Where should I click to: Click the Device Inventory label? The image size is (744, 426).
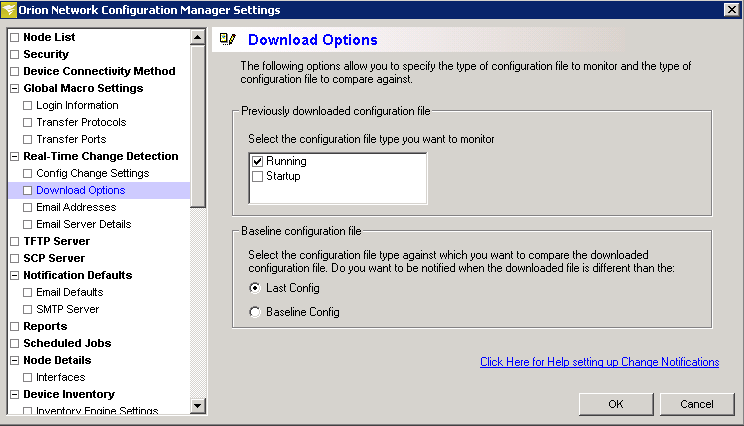(x=69, y=395)
